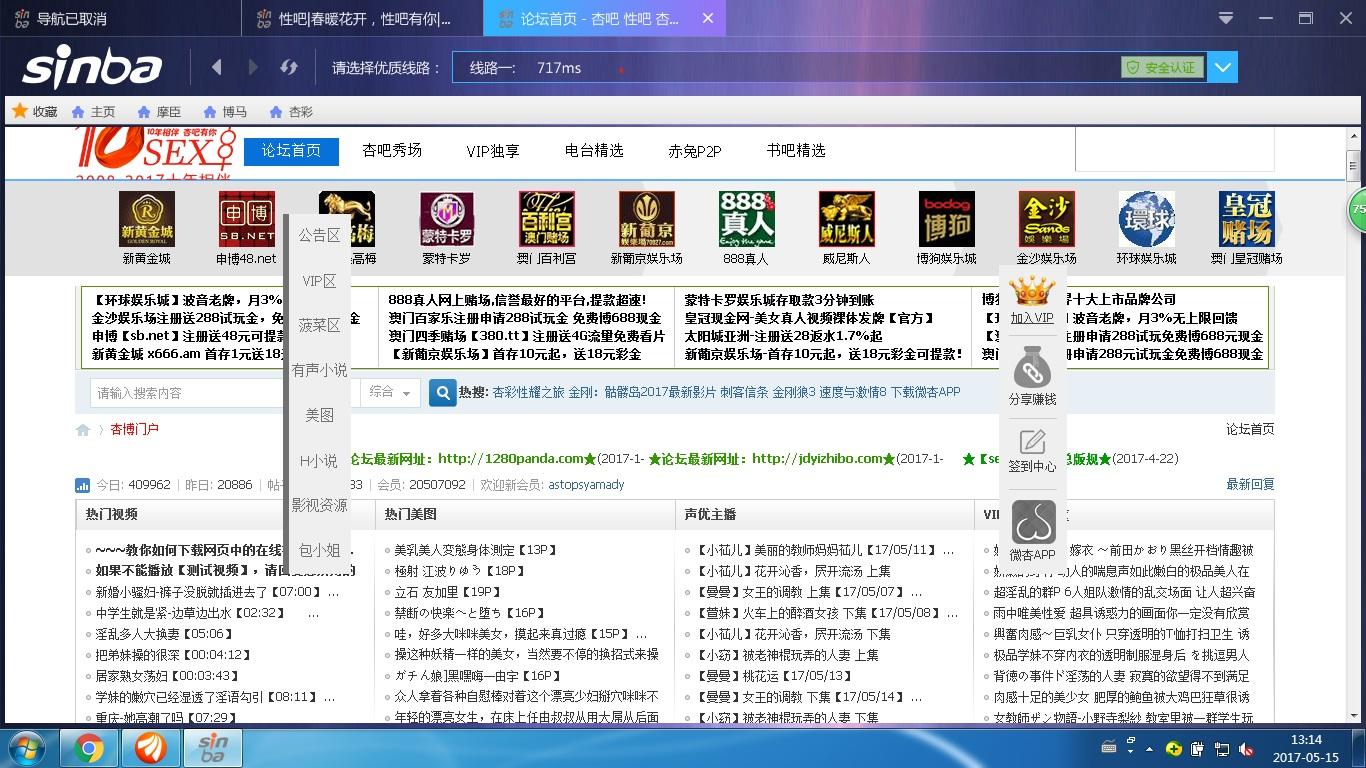
Task: Open the 最新回复 link
Action: (1250, 485)
